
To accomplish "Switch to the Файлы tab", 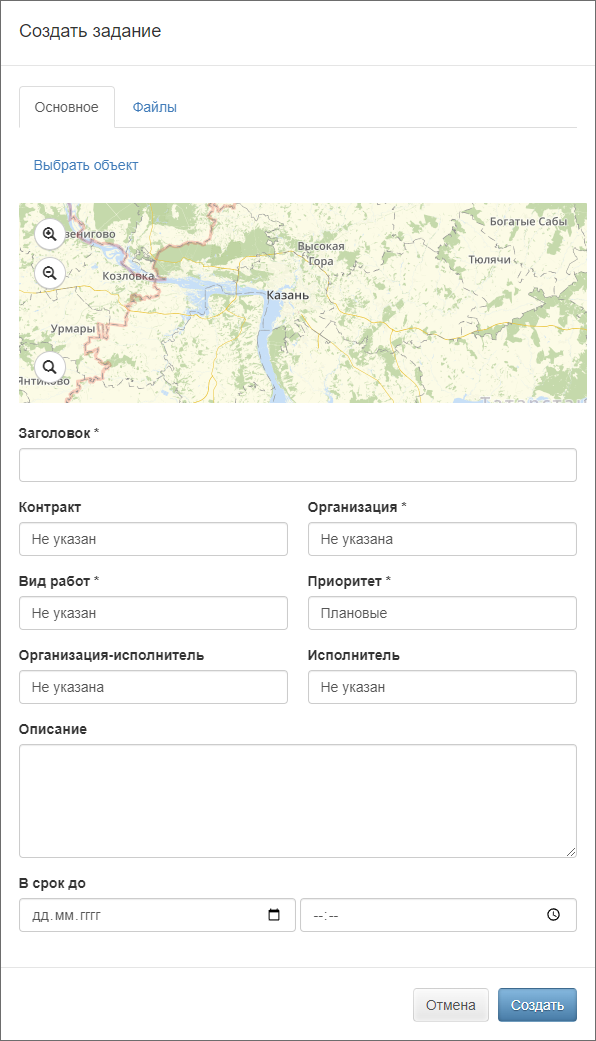I will tap(155, 107).
